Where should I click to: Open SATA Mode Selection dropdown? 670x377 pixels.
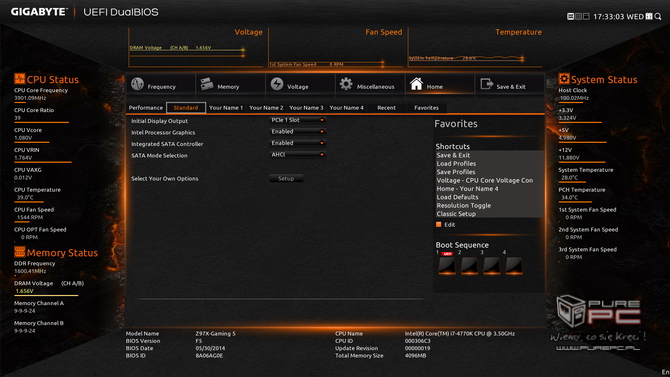tap(298, 155)
